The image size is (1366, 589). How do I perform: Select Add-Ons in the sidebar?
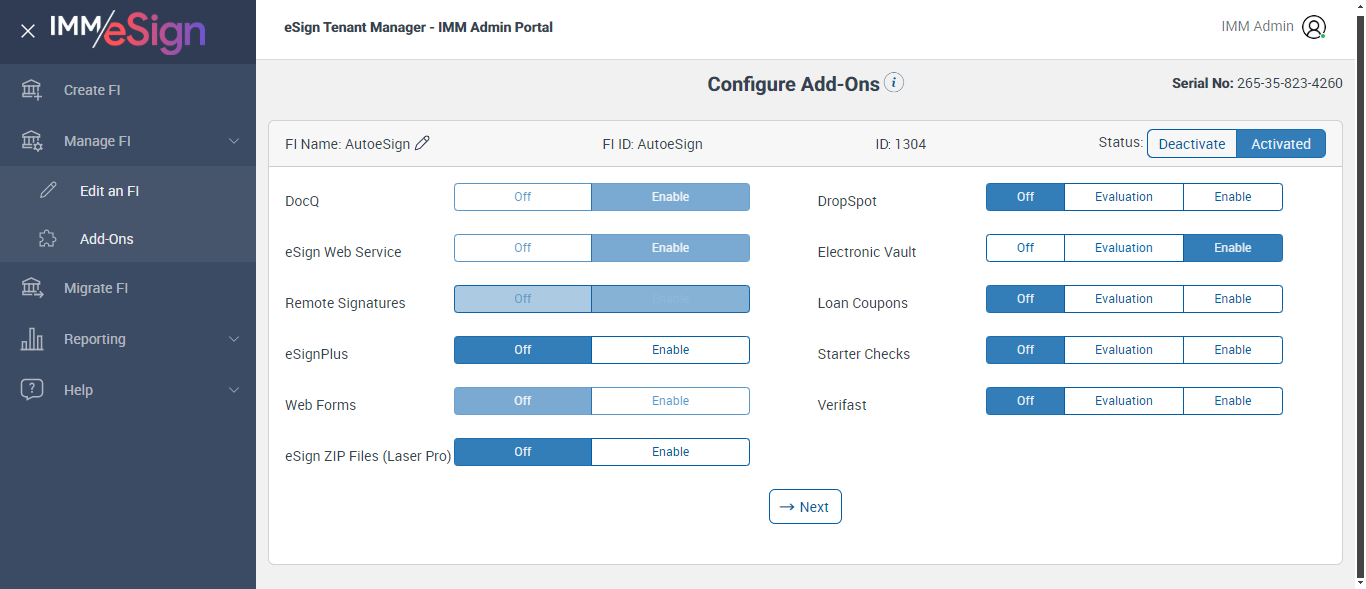pyautogui.click(x=106, y=239)
